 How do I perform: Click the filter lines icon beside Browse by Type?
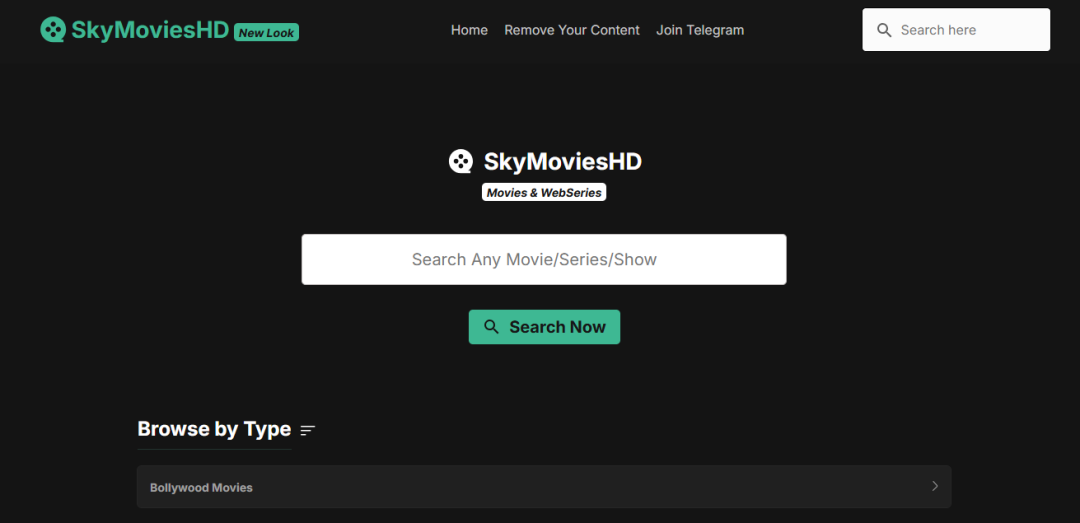pos(308,431)
